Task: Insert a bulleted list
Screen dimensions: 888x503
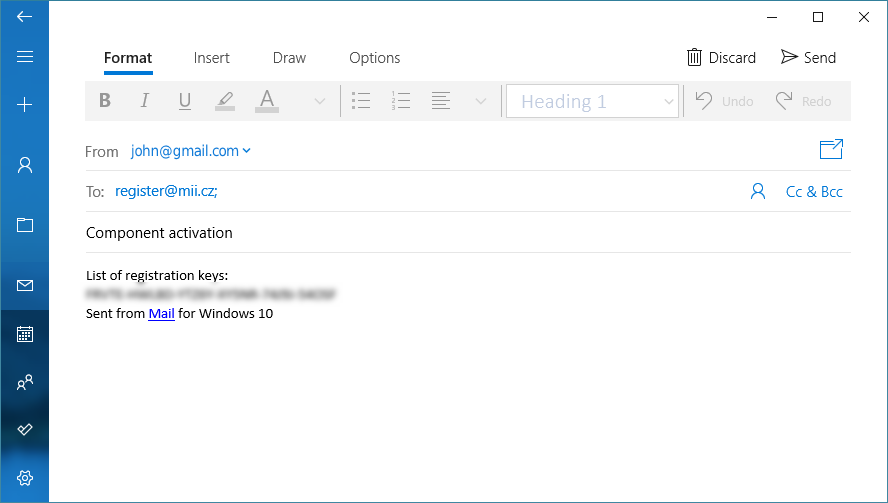Action: (x=362, y=101)
